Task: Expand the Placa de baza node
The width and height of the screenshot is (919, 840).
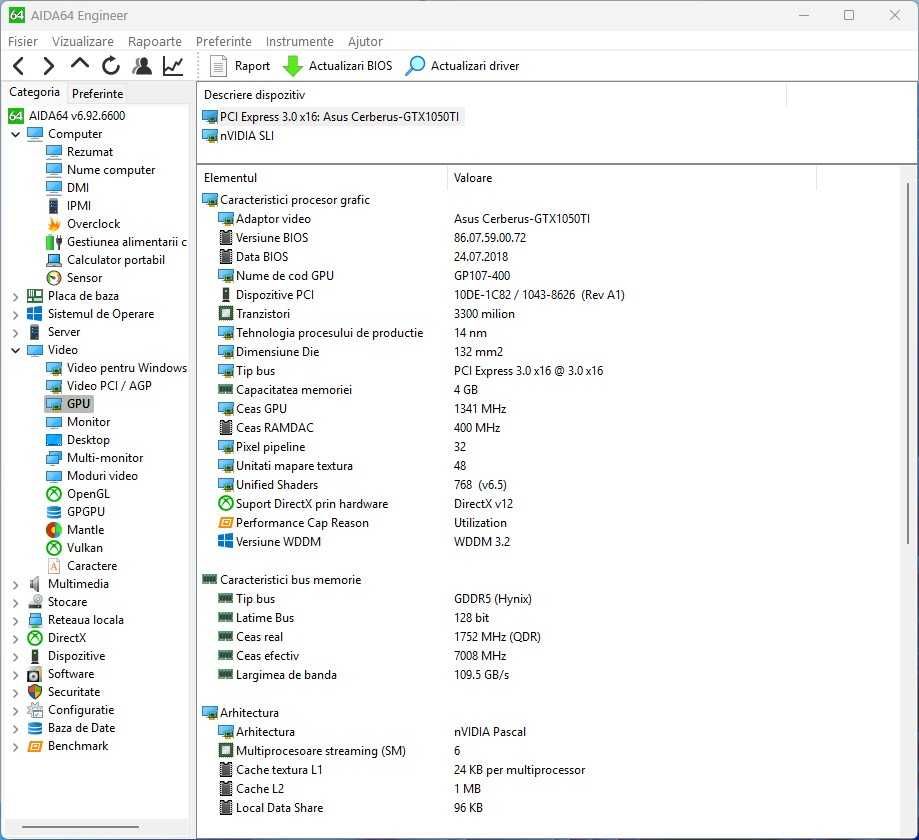Action: pos(16,297)
